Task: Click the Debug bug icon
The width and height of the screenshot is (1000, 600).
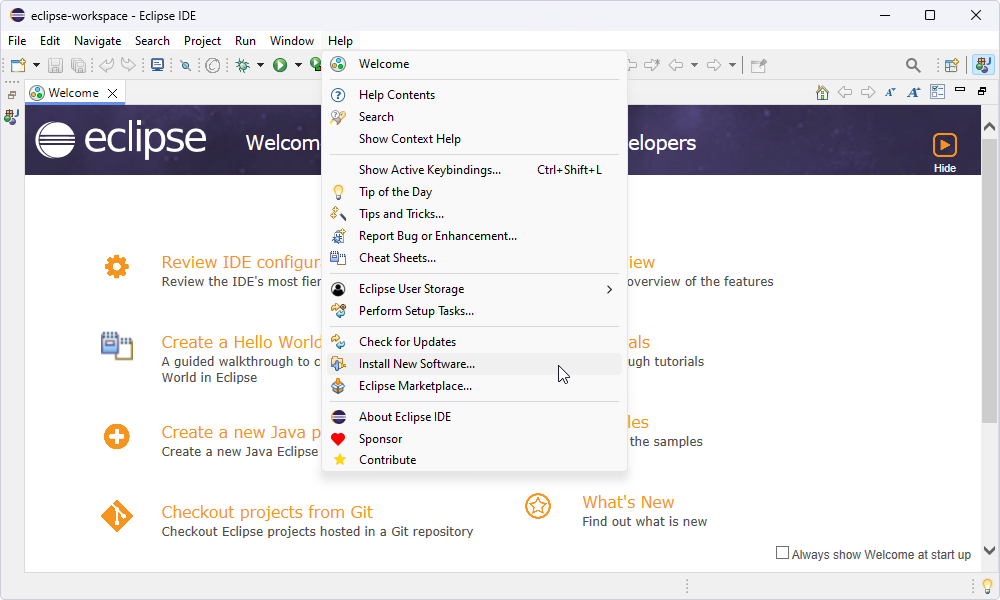Action: pyautogui.click(x=242, y=65)
